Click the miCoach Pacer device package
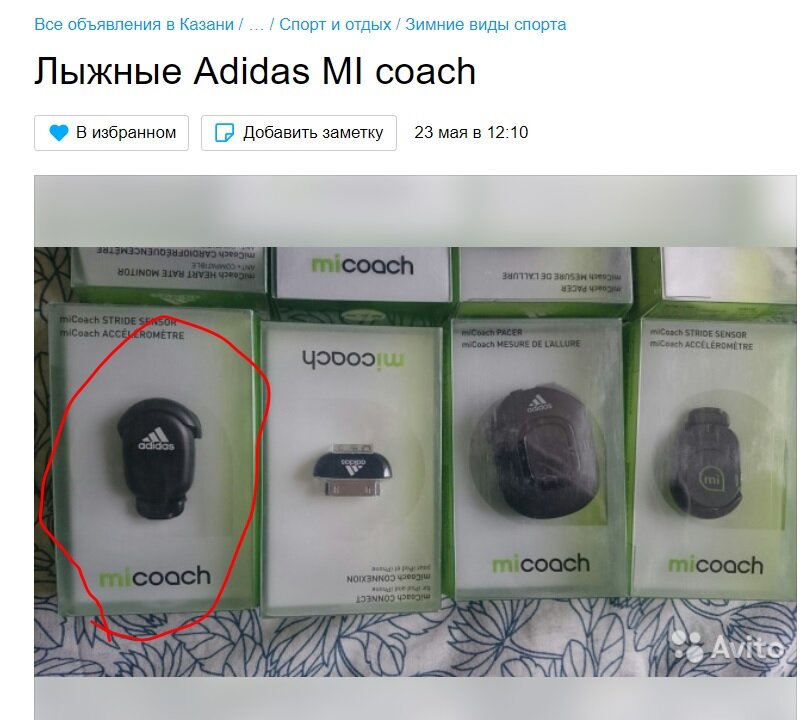 (x=539, y=458)
